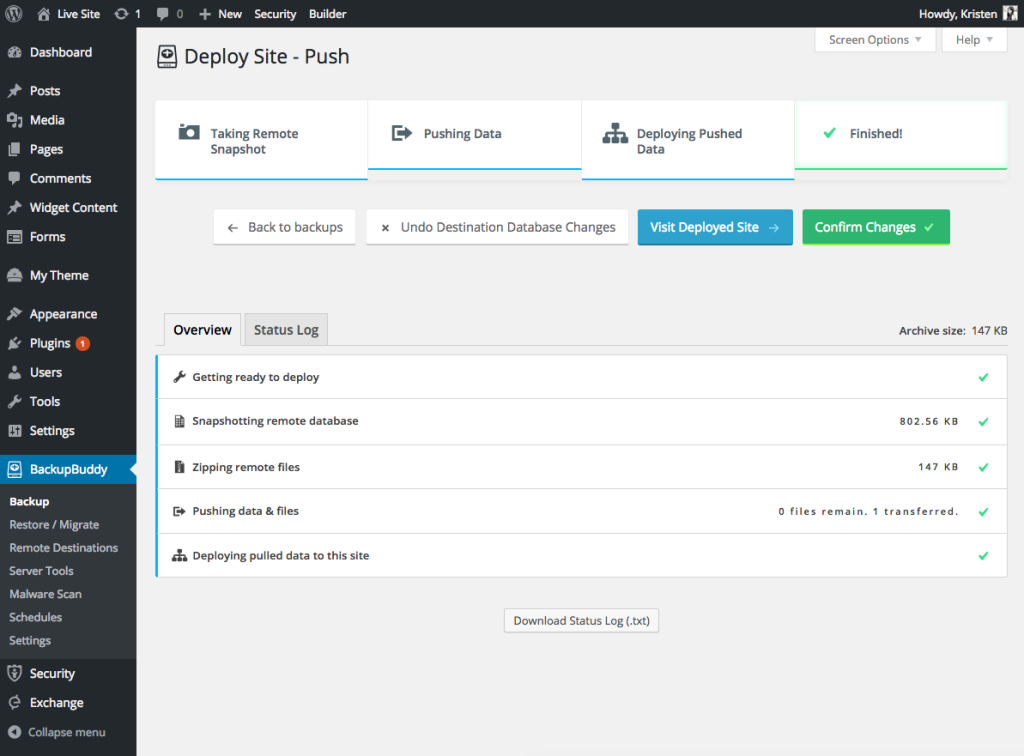
Task: Click the Tools wrench icon in sidebar
Action: click(14, 402)
